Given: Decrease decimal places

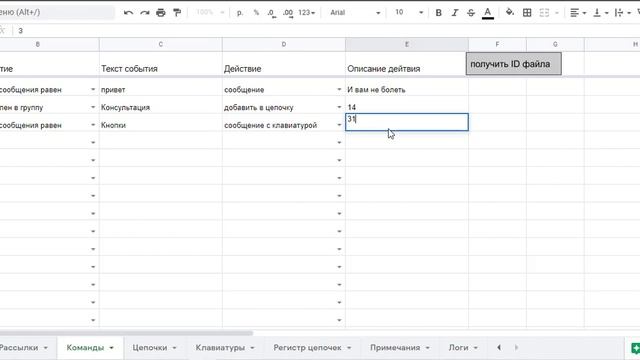Looking at the screenshot, I should click(x=271, y=13).
